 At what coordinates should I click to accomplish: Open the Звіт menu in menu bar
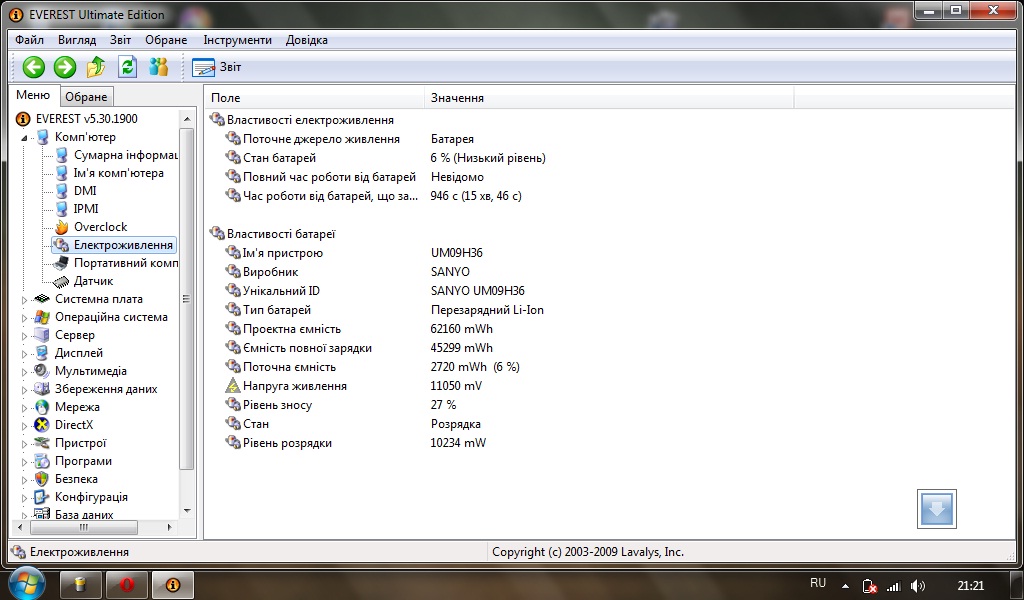(x=120, y=40)
